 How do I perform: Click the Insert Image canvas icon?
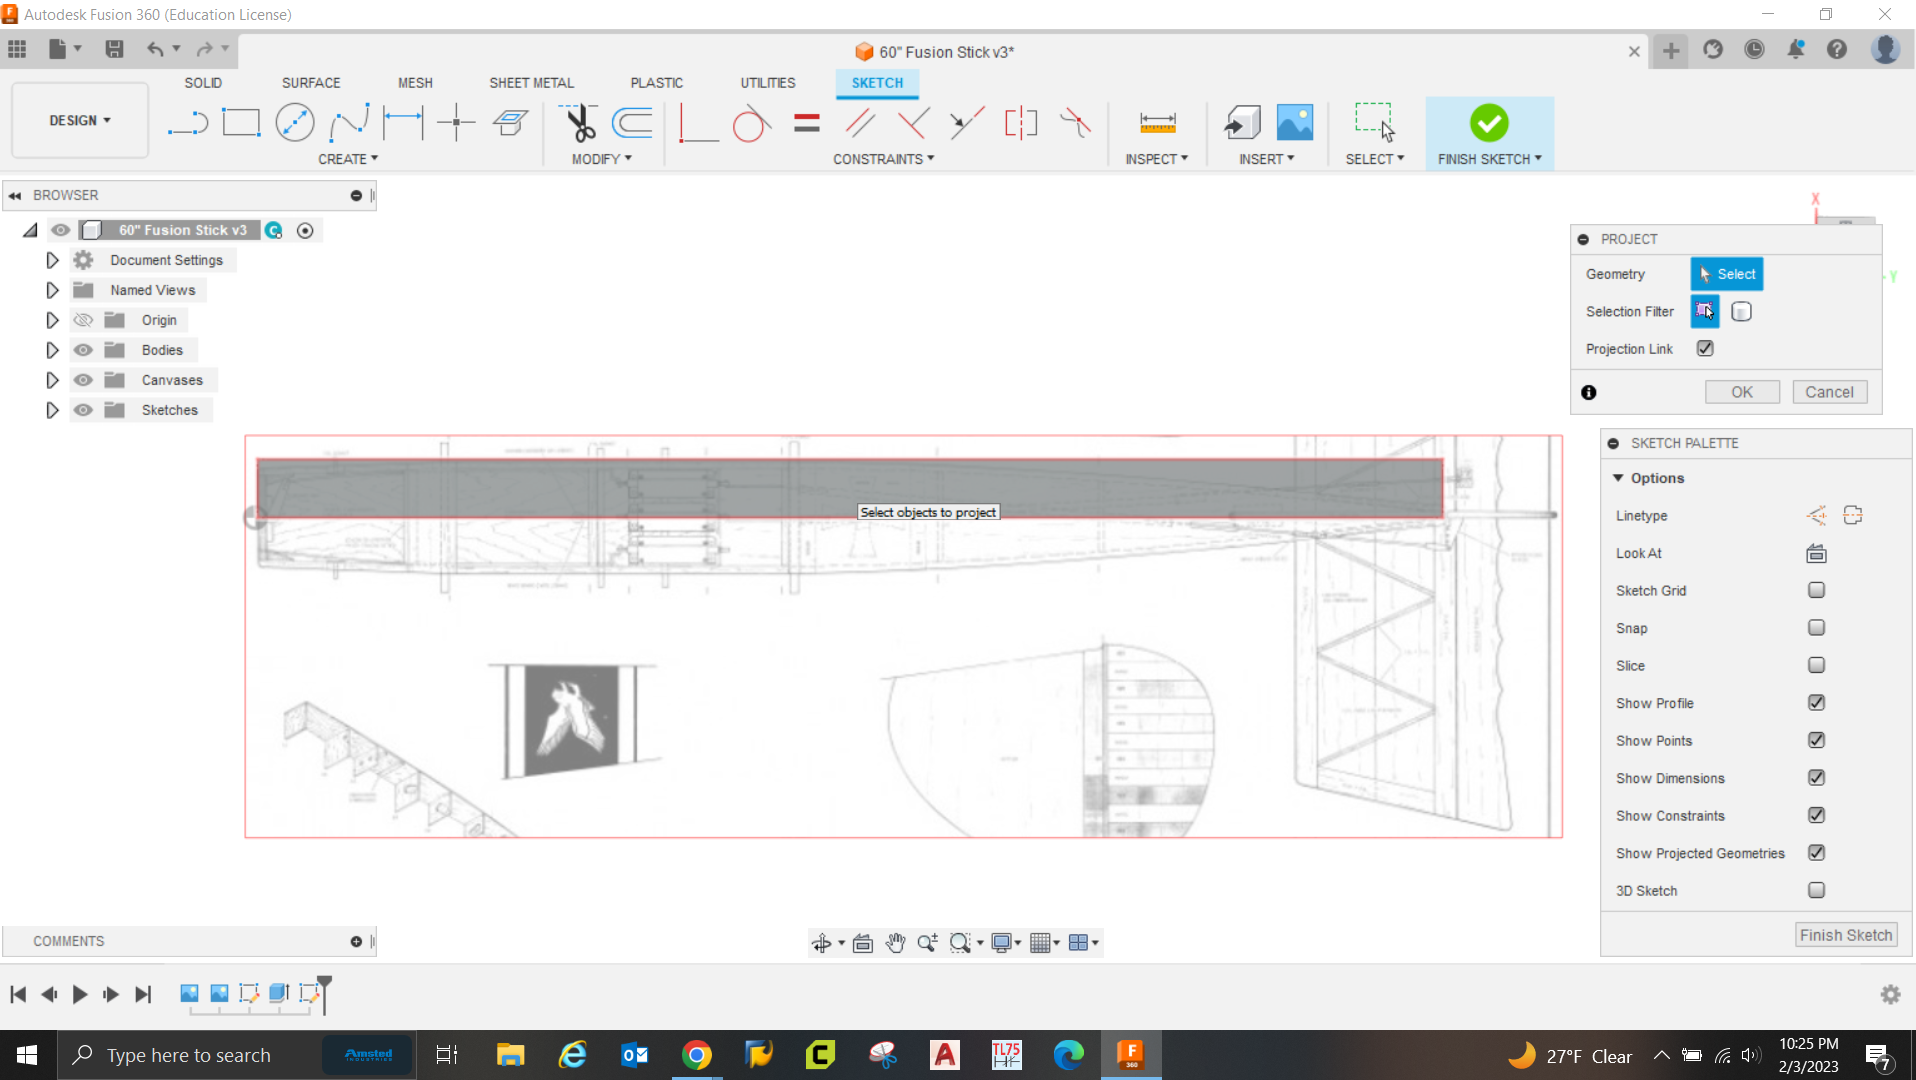point(1294,123)
